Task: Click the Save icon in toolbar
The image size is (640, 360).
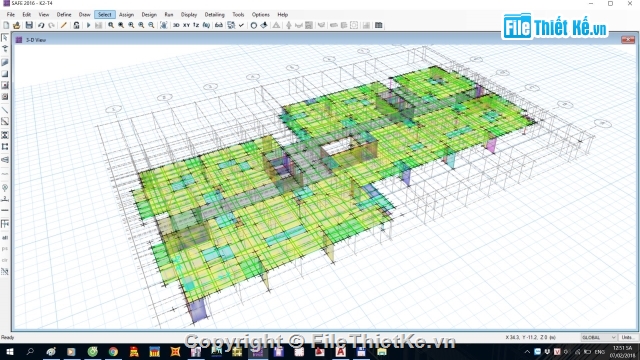Action: (29, 25)
